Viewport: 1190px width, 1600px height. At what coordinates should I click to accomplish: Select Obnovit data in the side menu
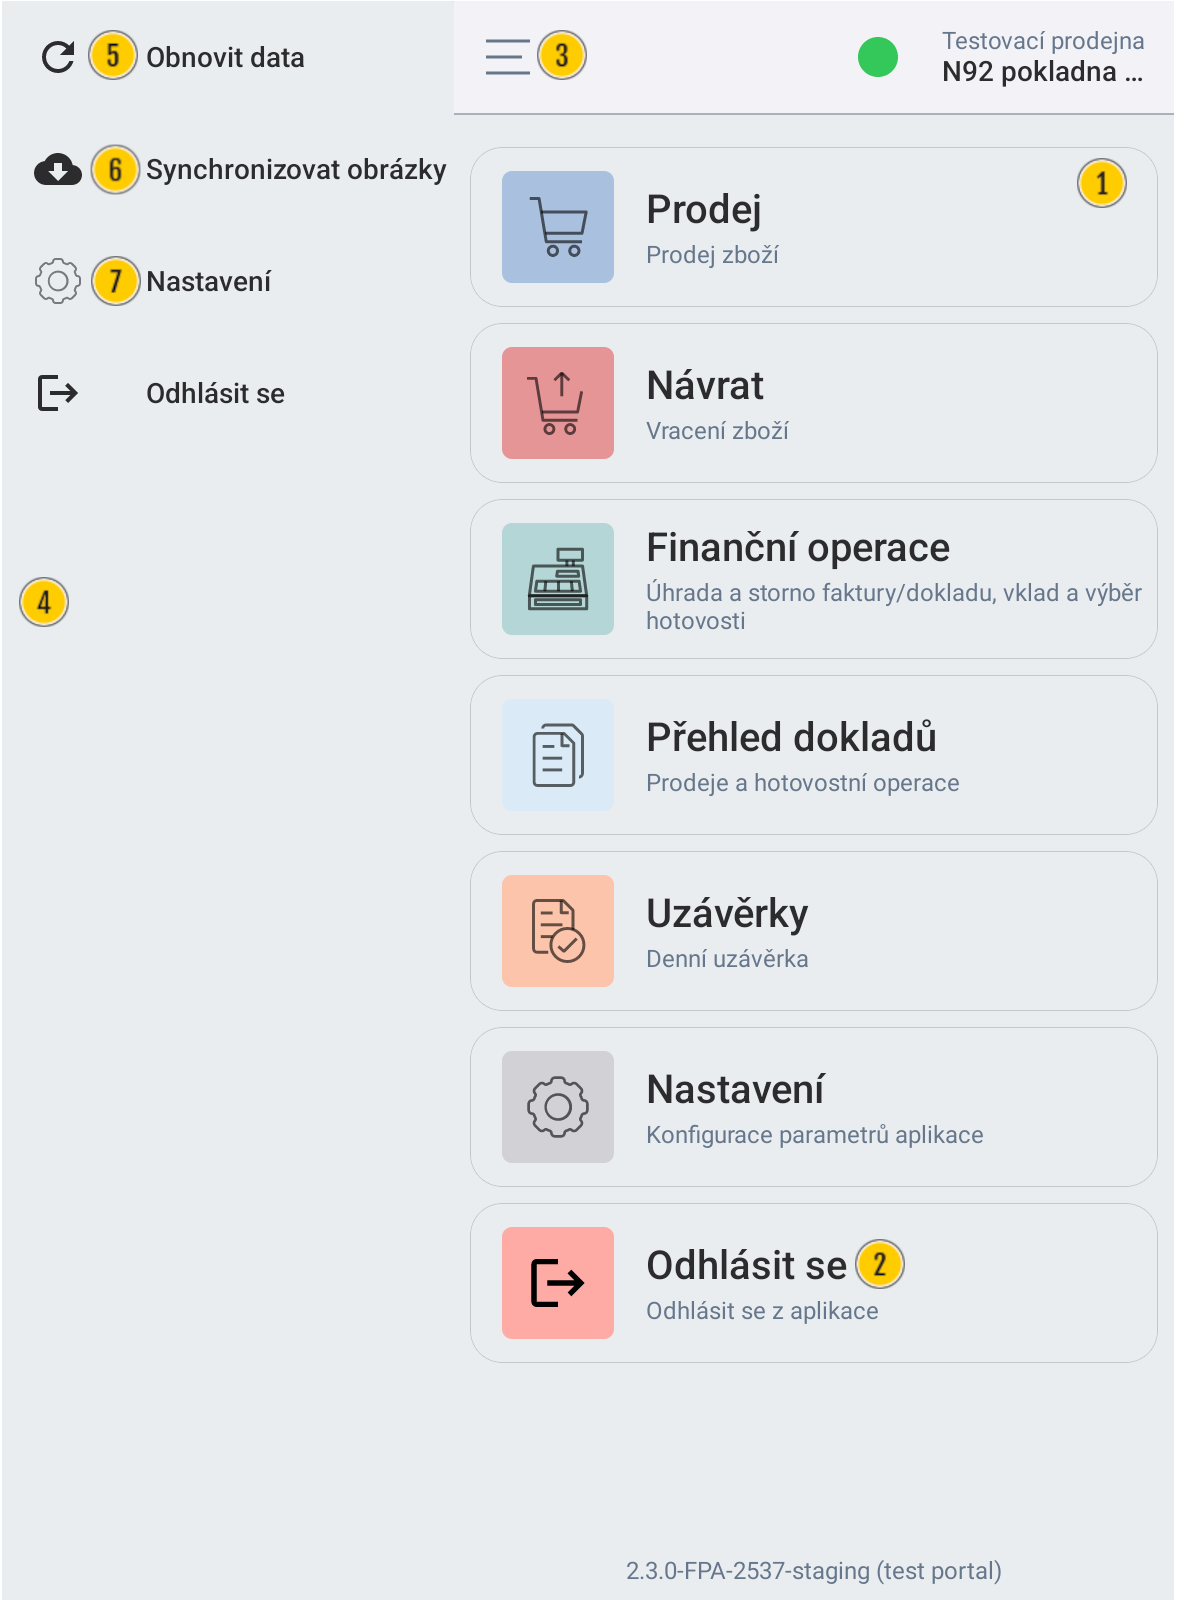tap(225, 58)
